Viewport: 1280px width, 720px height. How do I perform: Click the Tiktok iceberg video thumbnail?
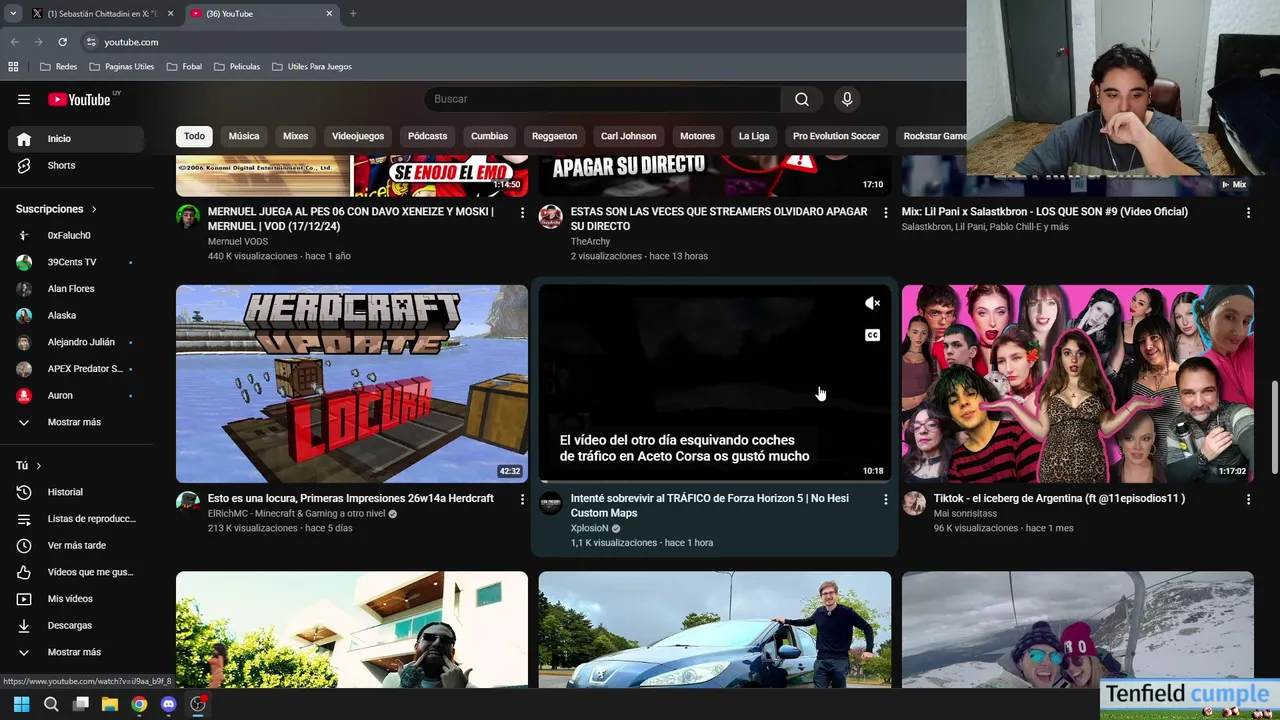pyautogui.click(x=1077, y=384)
